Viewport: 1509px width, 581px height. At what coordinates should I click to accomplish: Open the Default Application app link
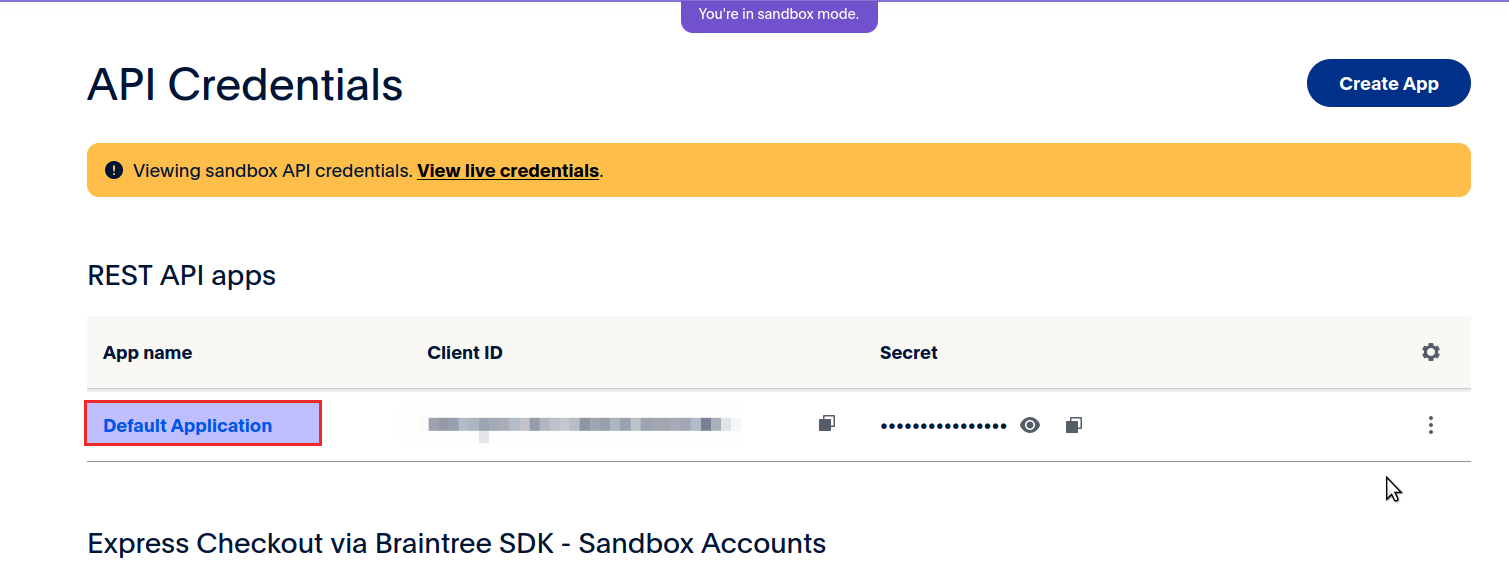click(188, 425)
